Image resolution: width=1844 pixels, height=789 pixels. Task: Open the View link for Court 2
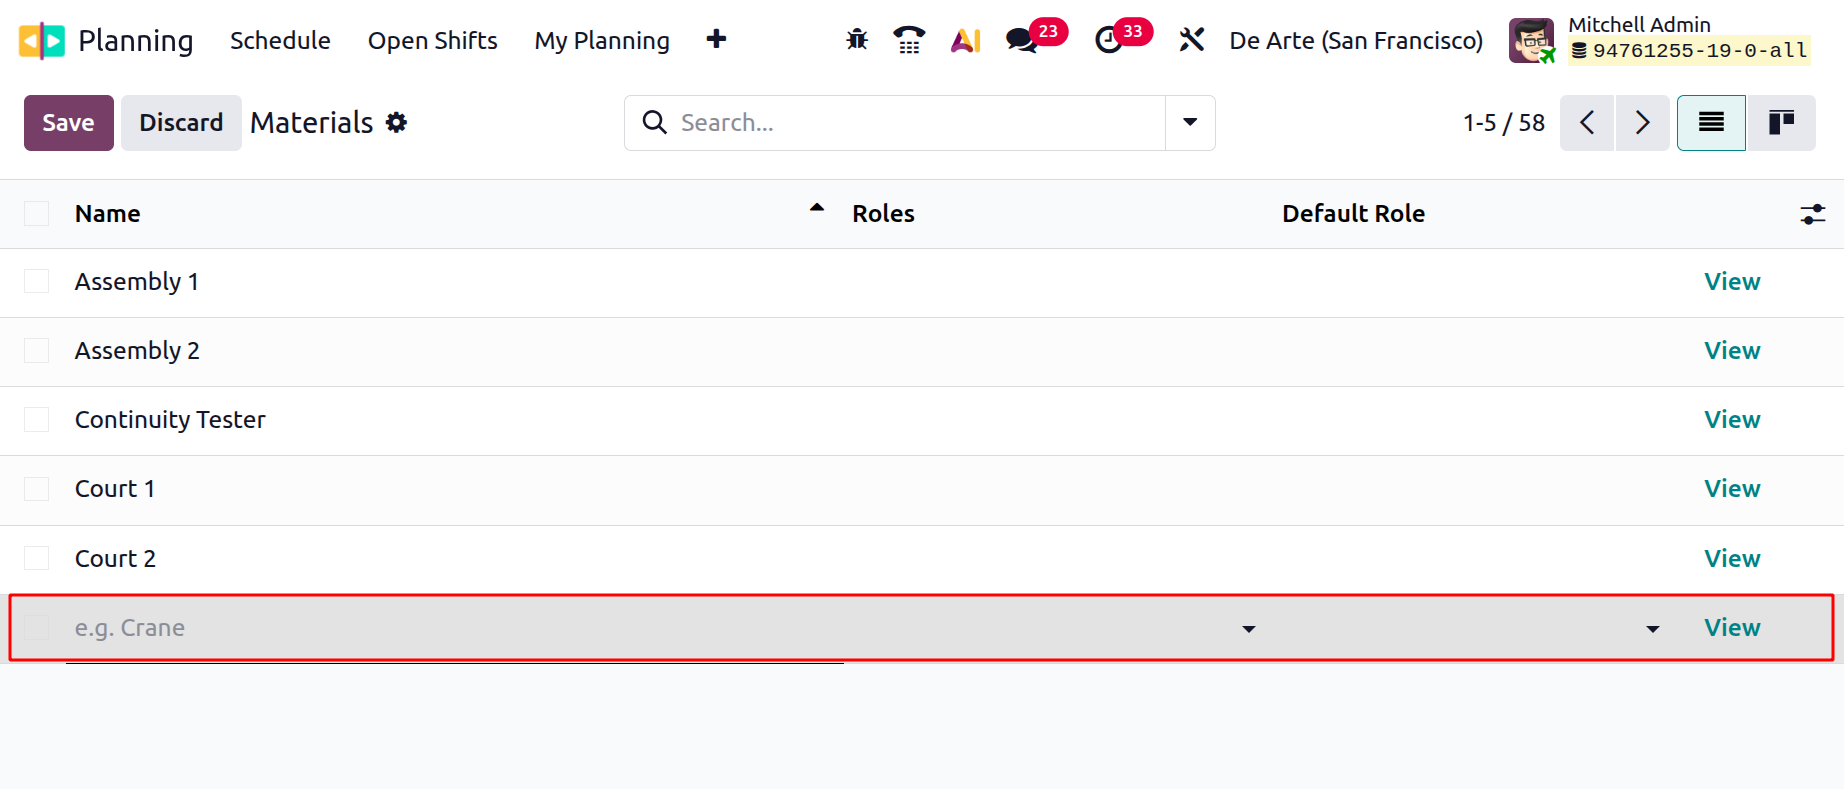tap(1731, 558)
